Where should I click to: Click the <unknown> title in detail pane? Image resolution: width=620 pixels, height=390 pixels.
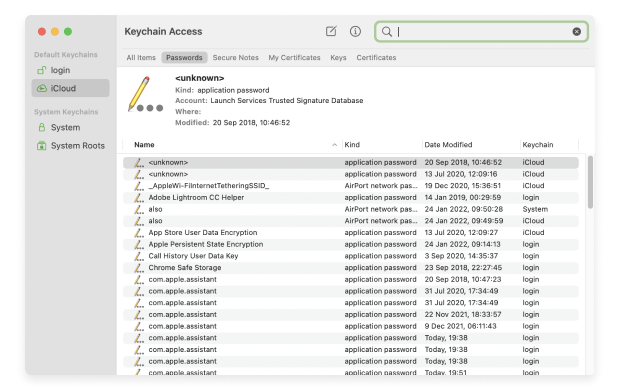click(x=200, y=78)
